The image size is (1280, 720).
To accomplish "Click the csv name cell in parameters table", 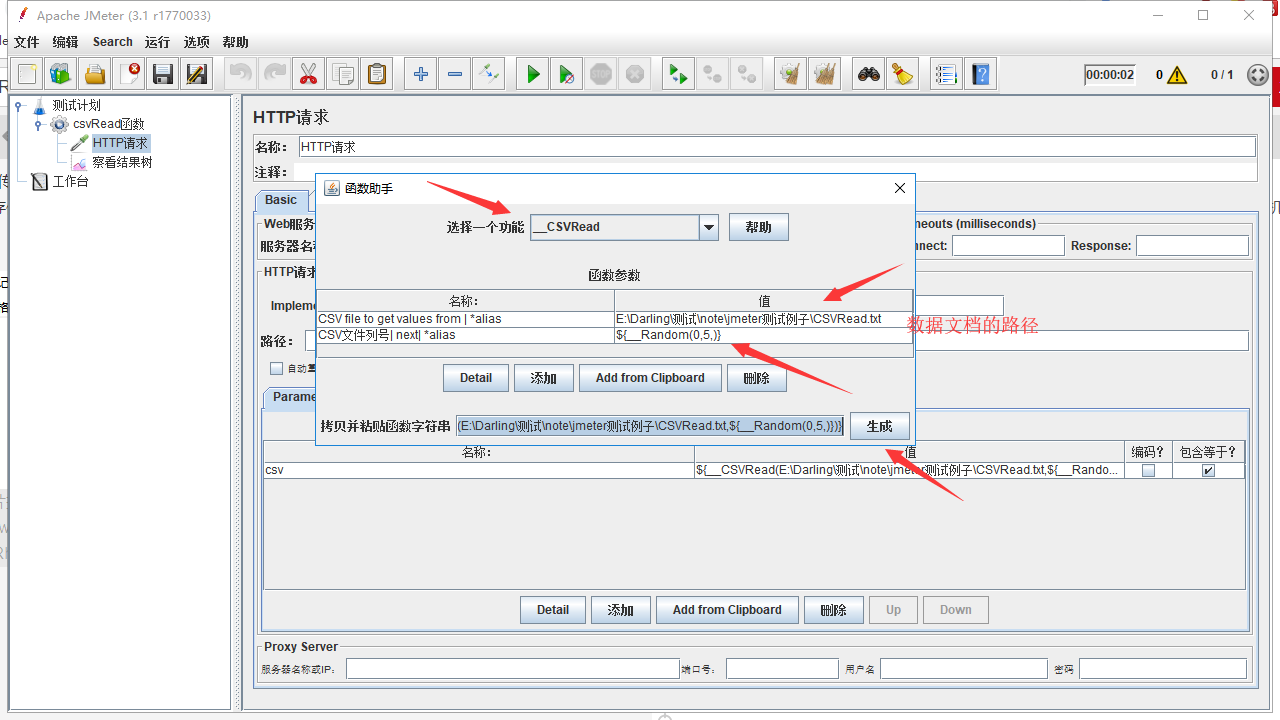I will pos(479,470).
